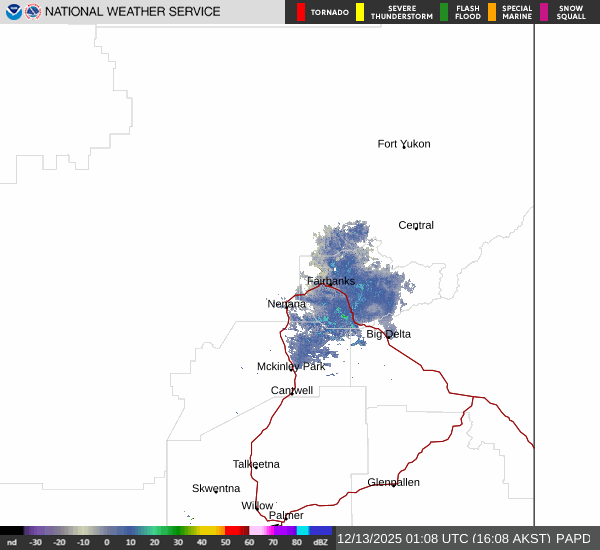Click the green Flash Flood legend swatch
Screen dimensions: 600x550
click(x=444, y=12)
